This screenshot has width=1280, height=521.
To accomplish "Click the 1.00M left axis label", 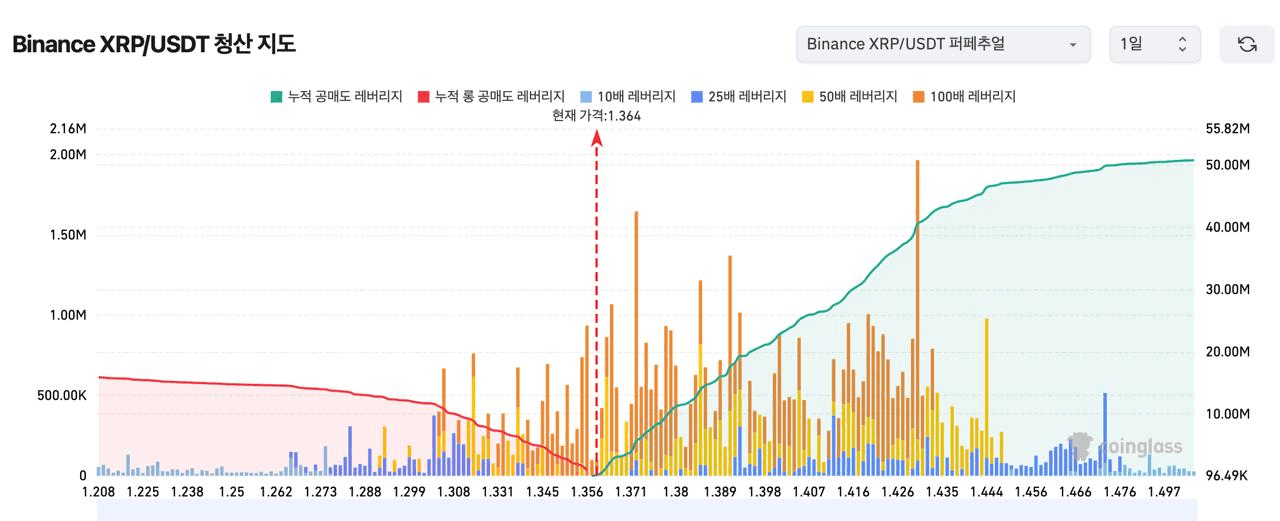I will pos(67,315).
